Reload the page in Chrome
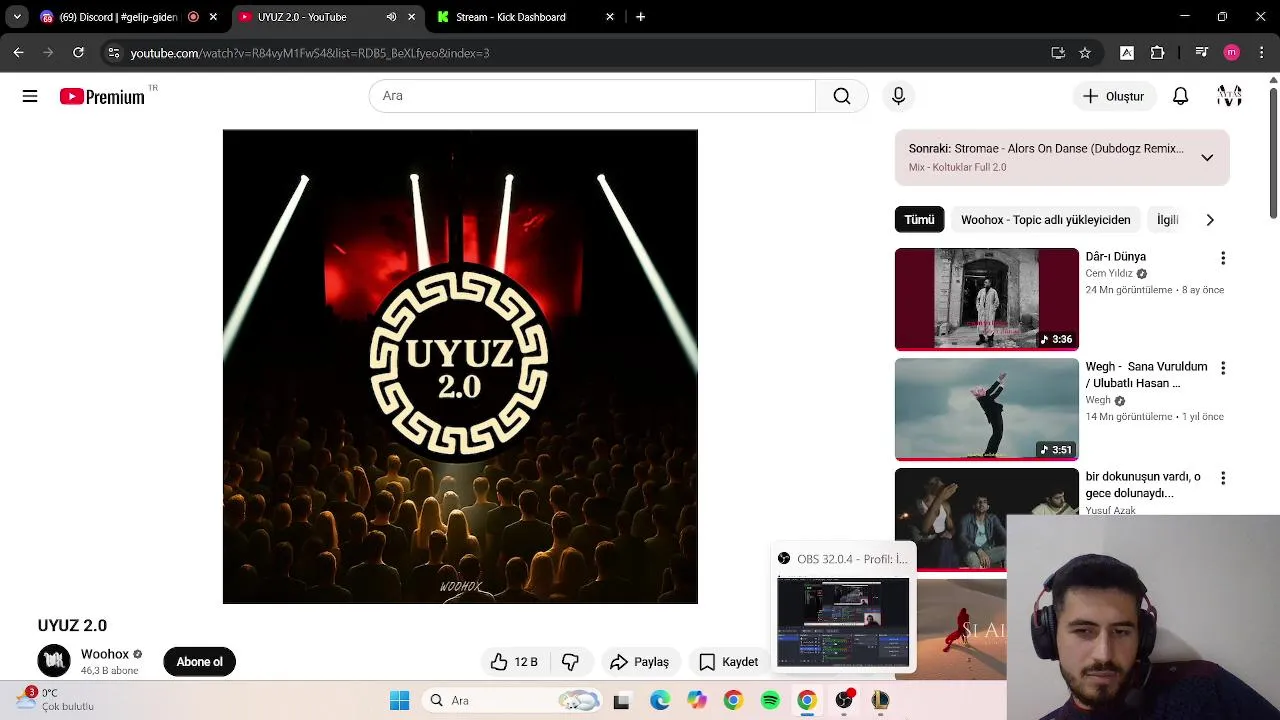1280x720 pixels. pyautogui.click(x=78, y=53)
